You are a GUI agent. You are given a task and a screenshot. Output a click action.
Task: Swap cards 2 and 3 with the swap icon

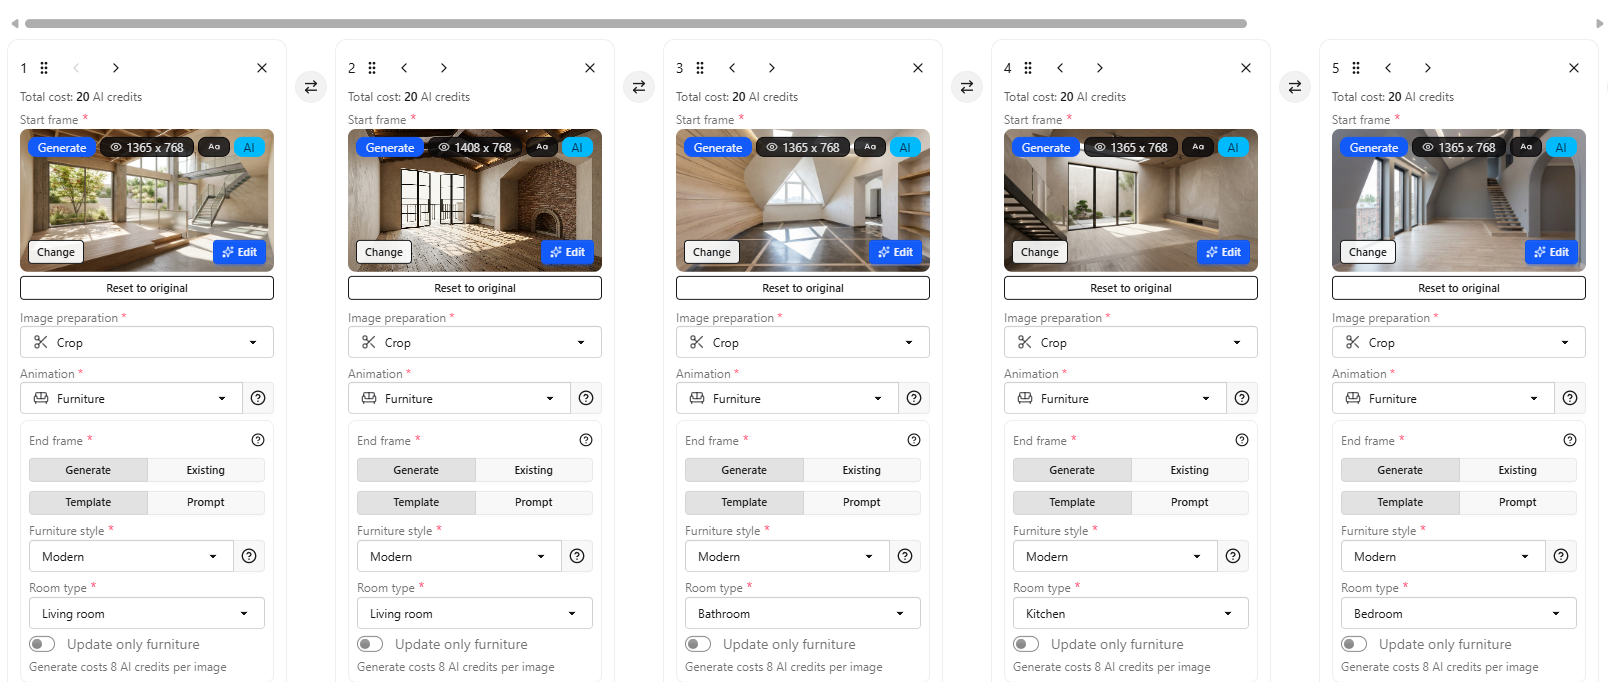(x=639, y=87)
